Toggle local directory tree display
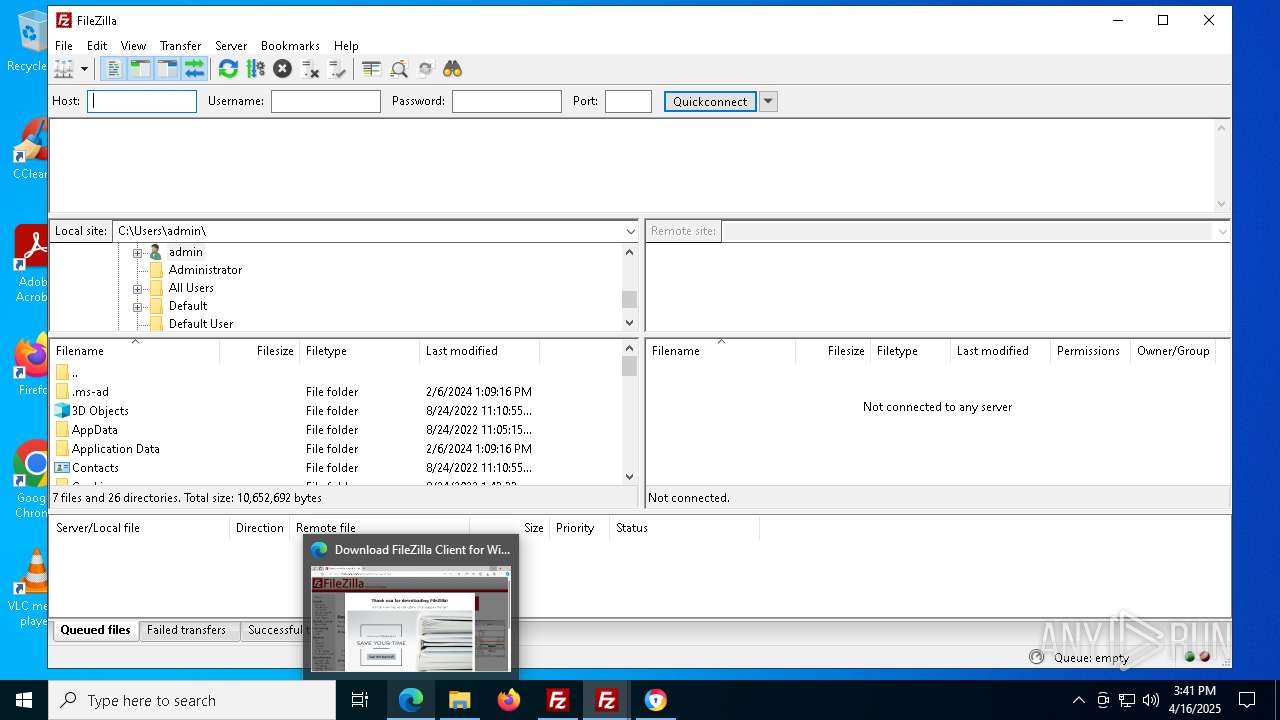The height and width of the screenshot is (720, 1280). (x=140, y=69)
